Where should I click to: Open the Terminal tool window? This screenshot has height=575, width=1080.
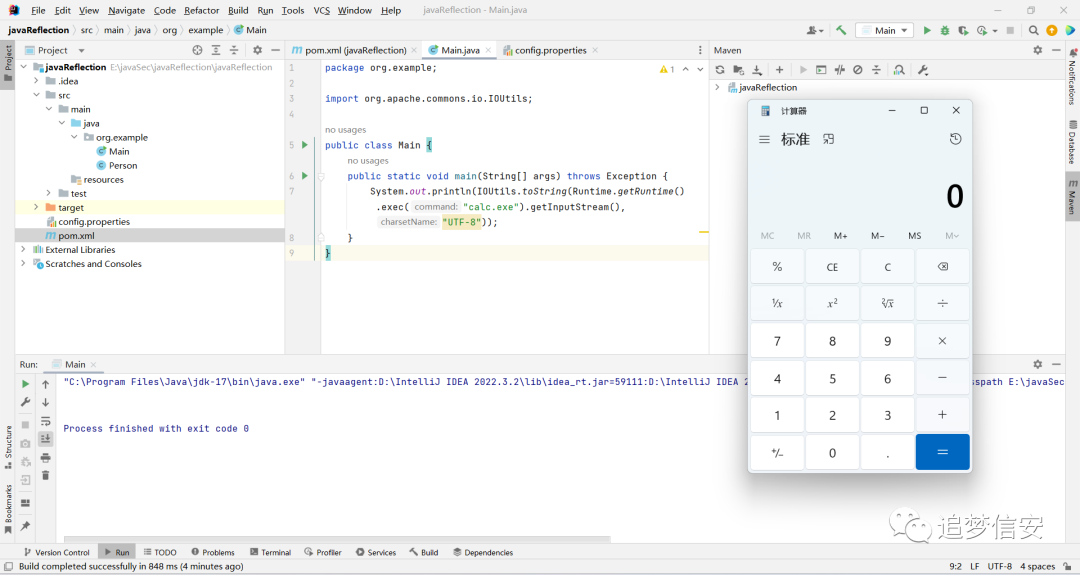270,552
